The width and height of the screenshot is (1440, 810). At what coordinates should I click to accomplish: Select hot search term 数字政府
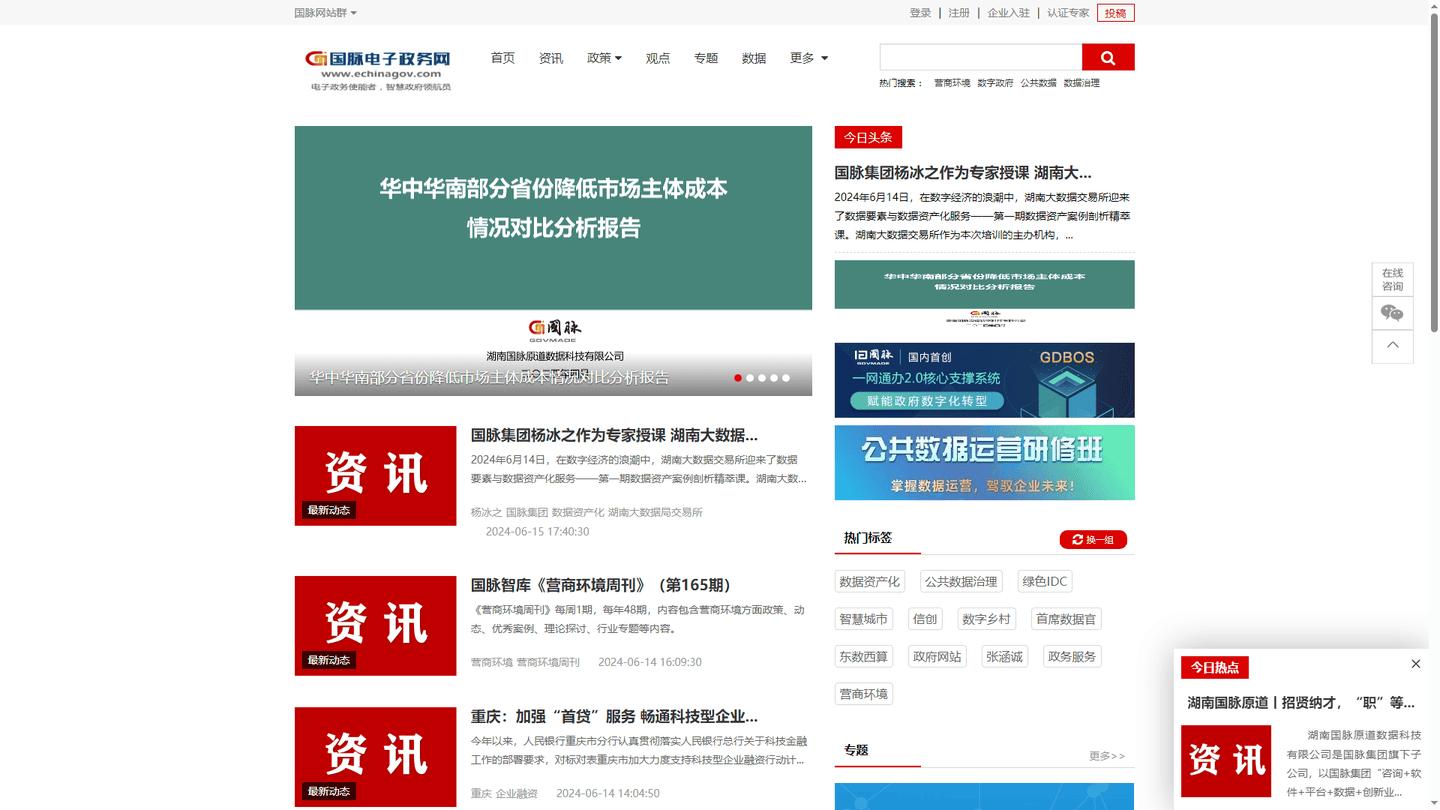coord(995,83)
